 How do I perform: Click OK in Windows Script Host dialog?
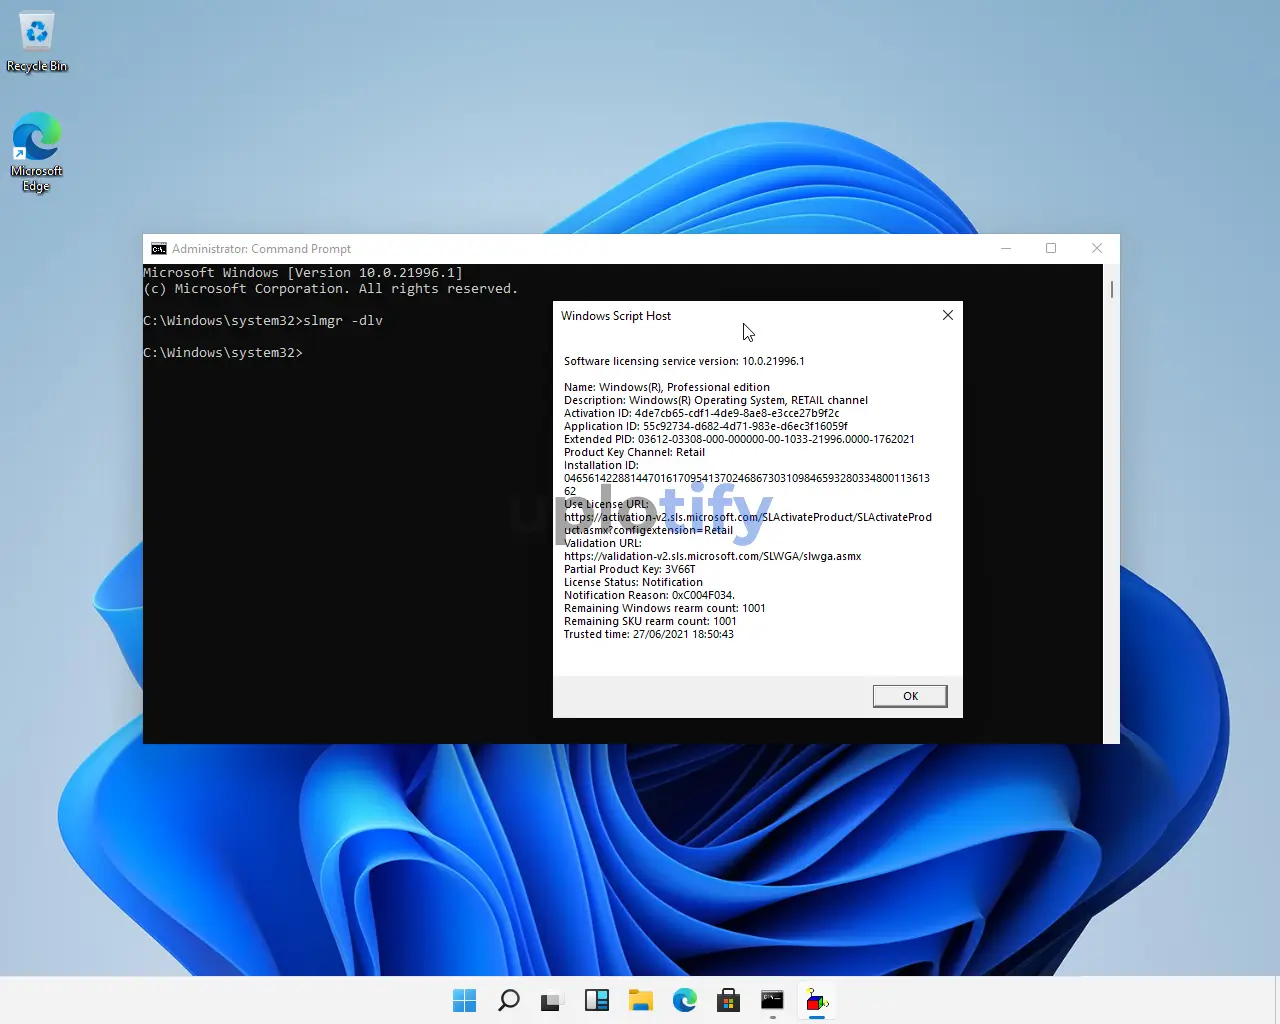[910, 696]
